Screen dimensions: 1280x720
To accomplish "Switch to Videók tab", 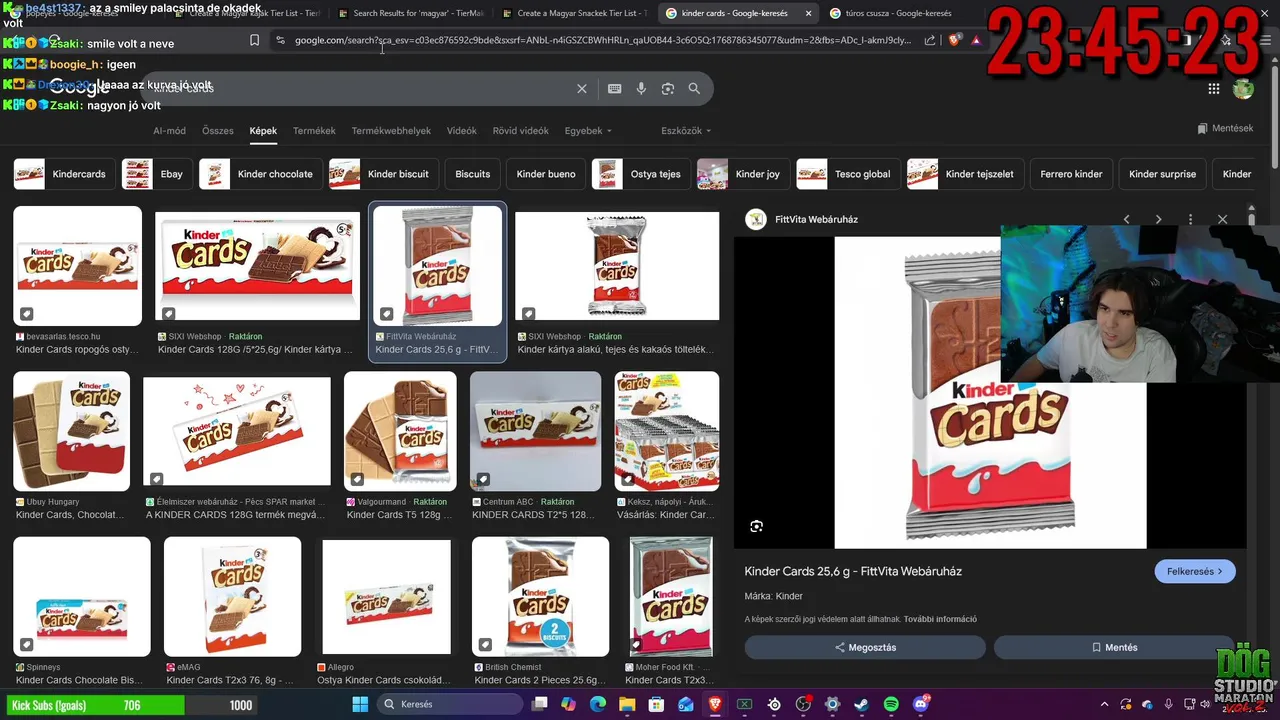I will click(x=462, y=131).
